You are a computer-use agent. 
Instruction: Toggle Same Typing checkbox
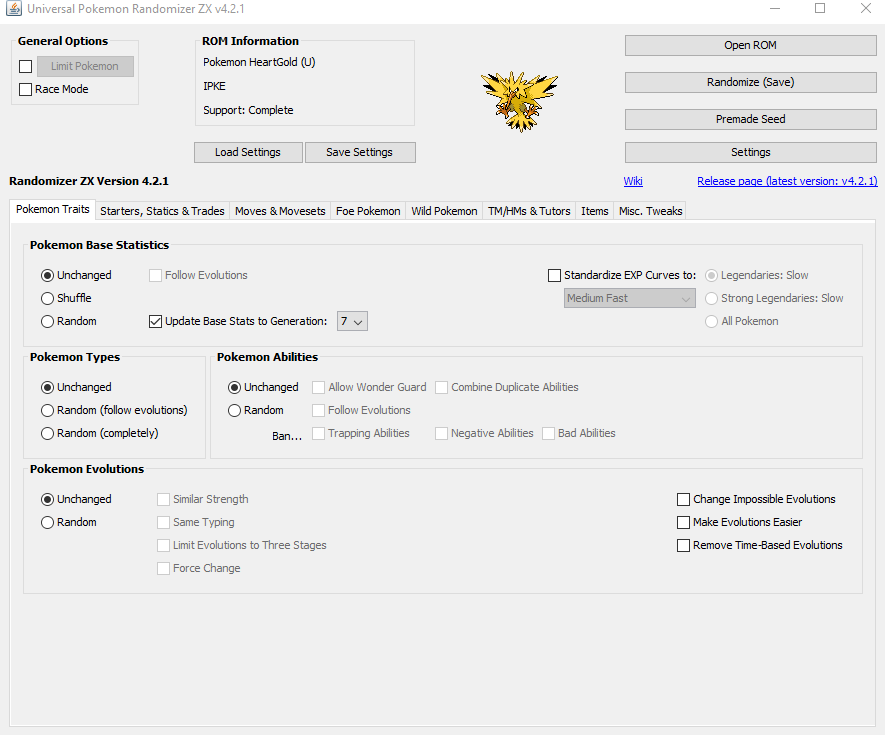tap(163, 522)
